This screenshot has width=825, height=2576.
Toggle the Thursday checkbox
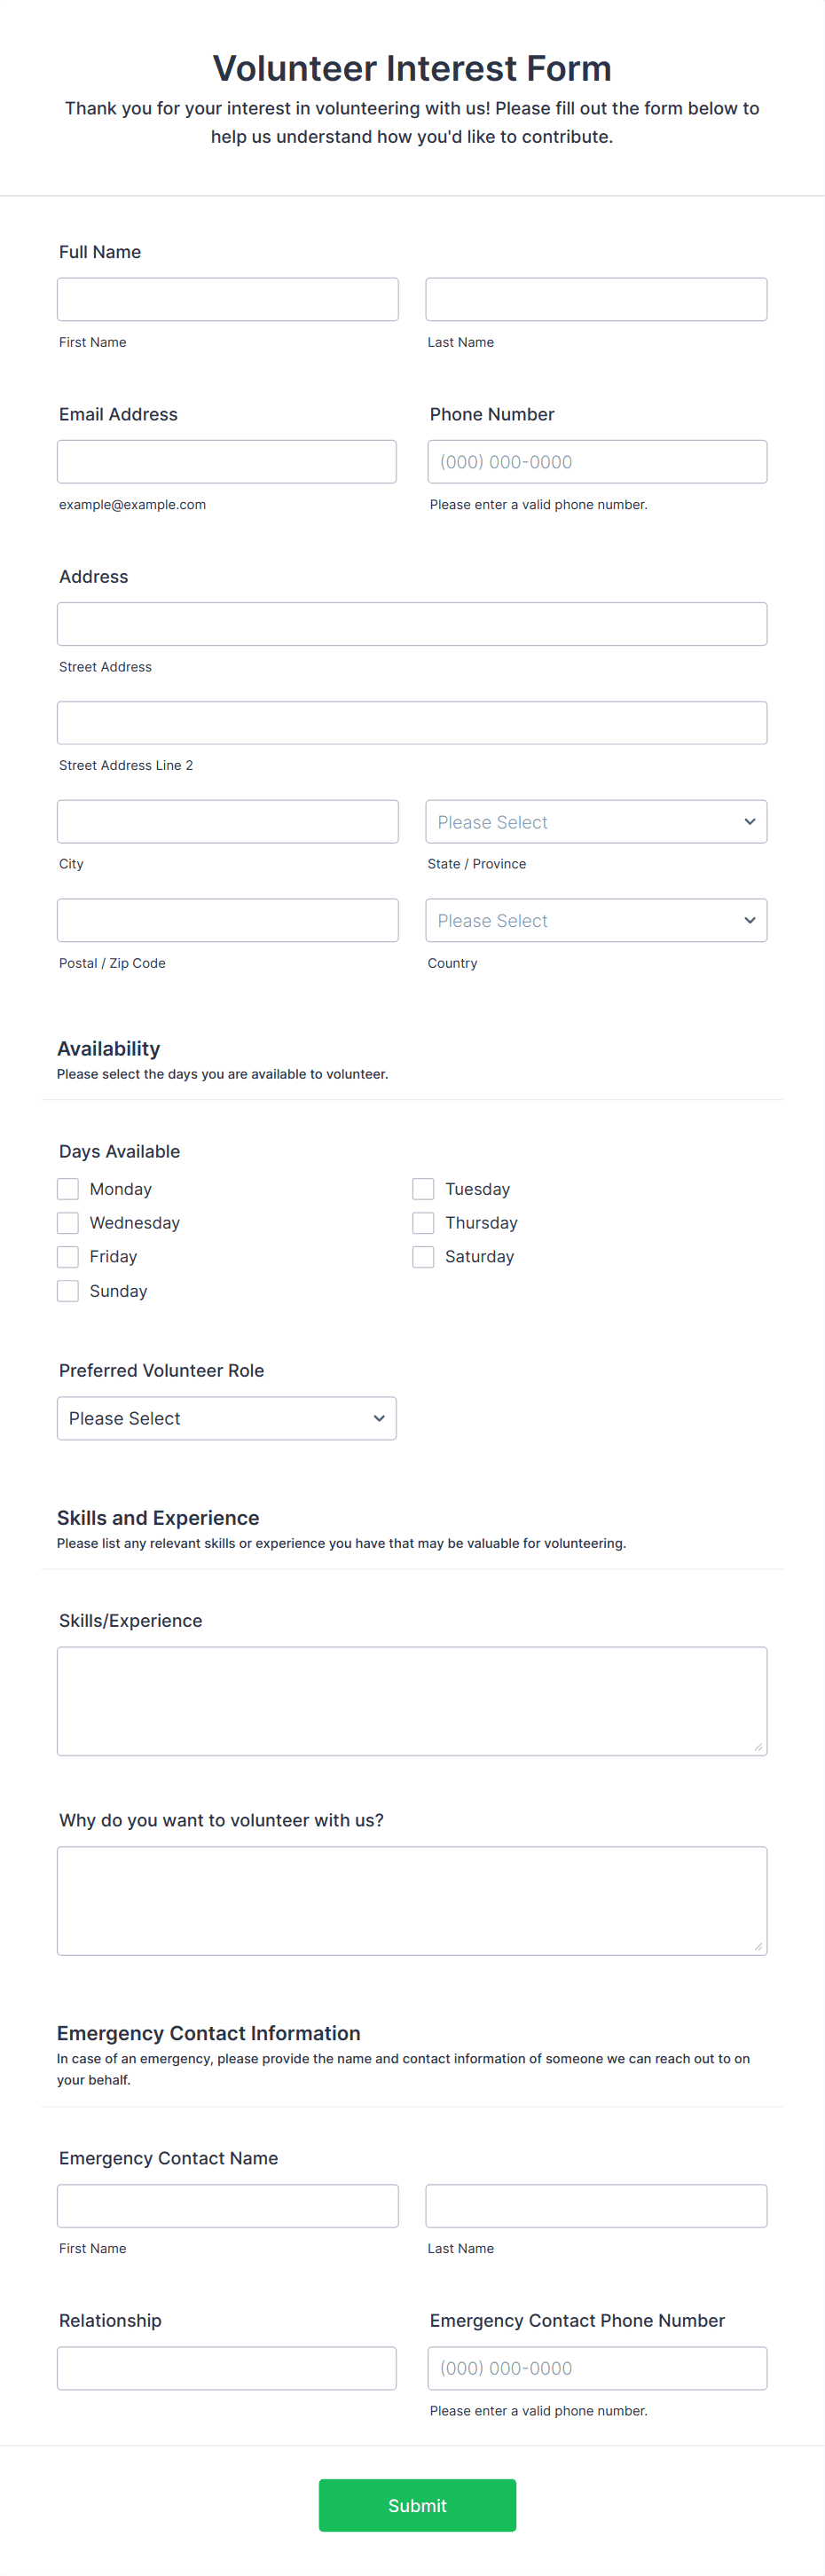click(423, 1223)
